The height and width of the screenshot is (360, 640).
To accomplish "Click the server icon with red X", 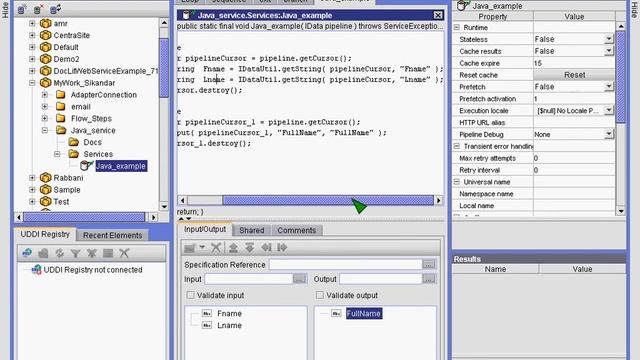I will (39, 9).
